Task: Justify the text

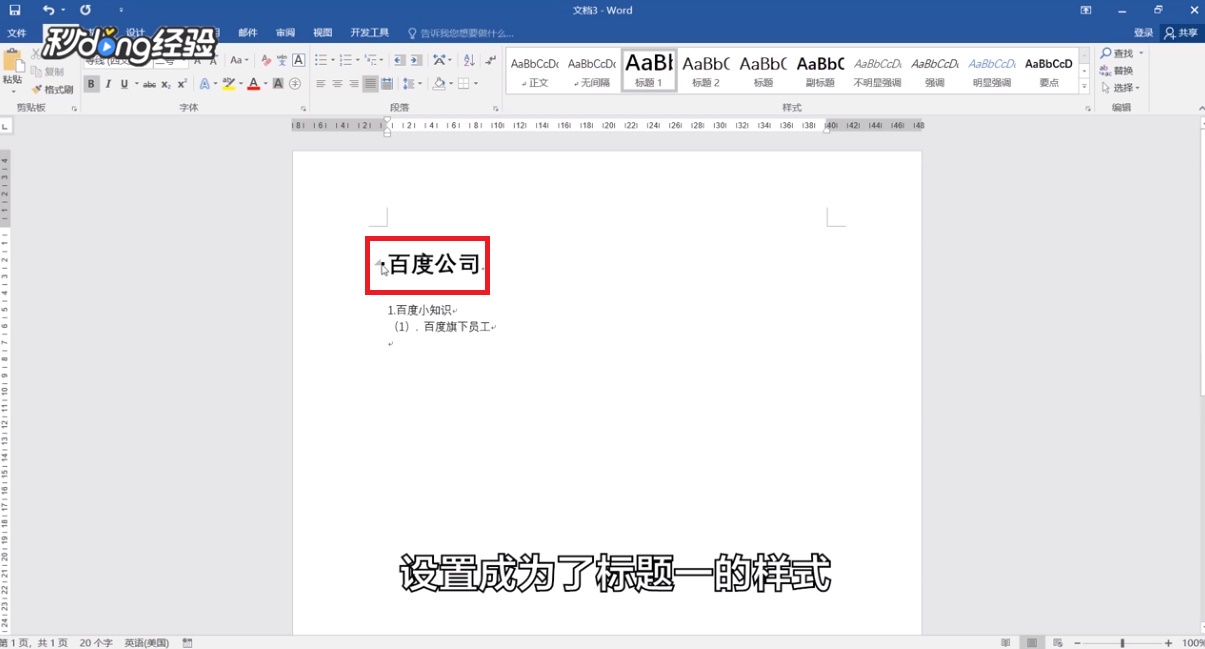Action: coord(370,84)
